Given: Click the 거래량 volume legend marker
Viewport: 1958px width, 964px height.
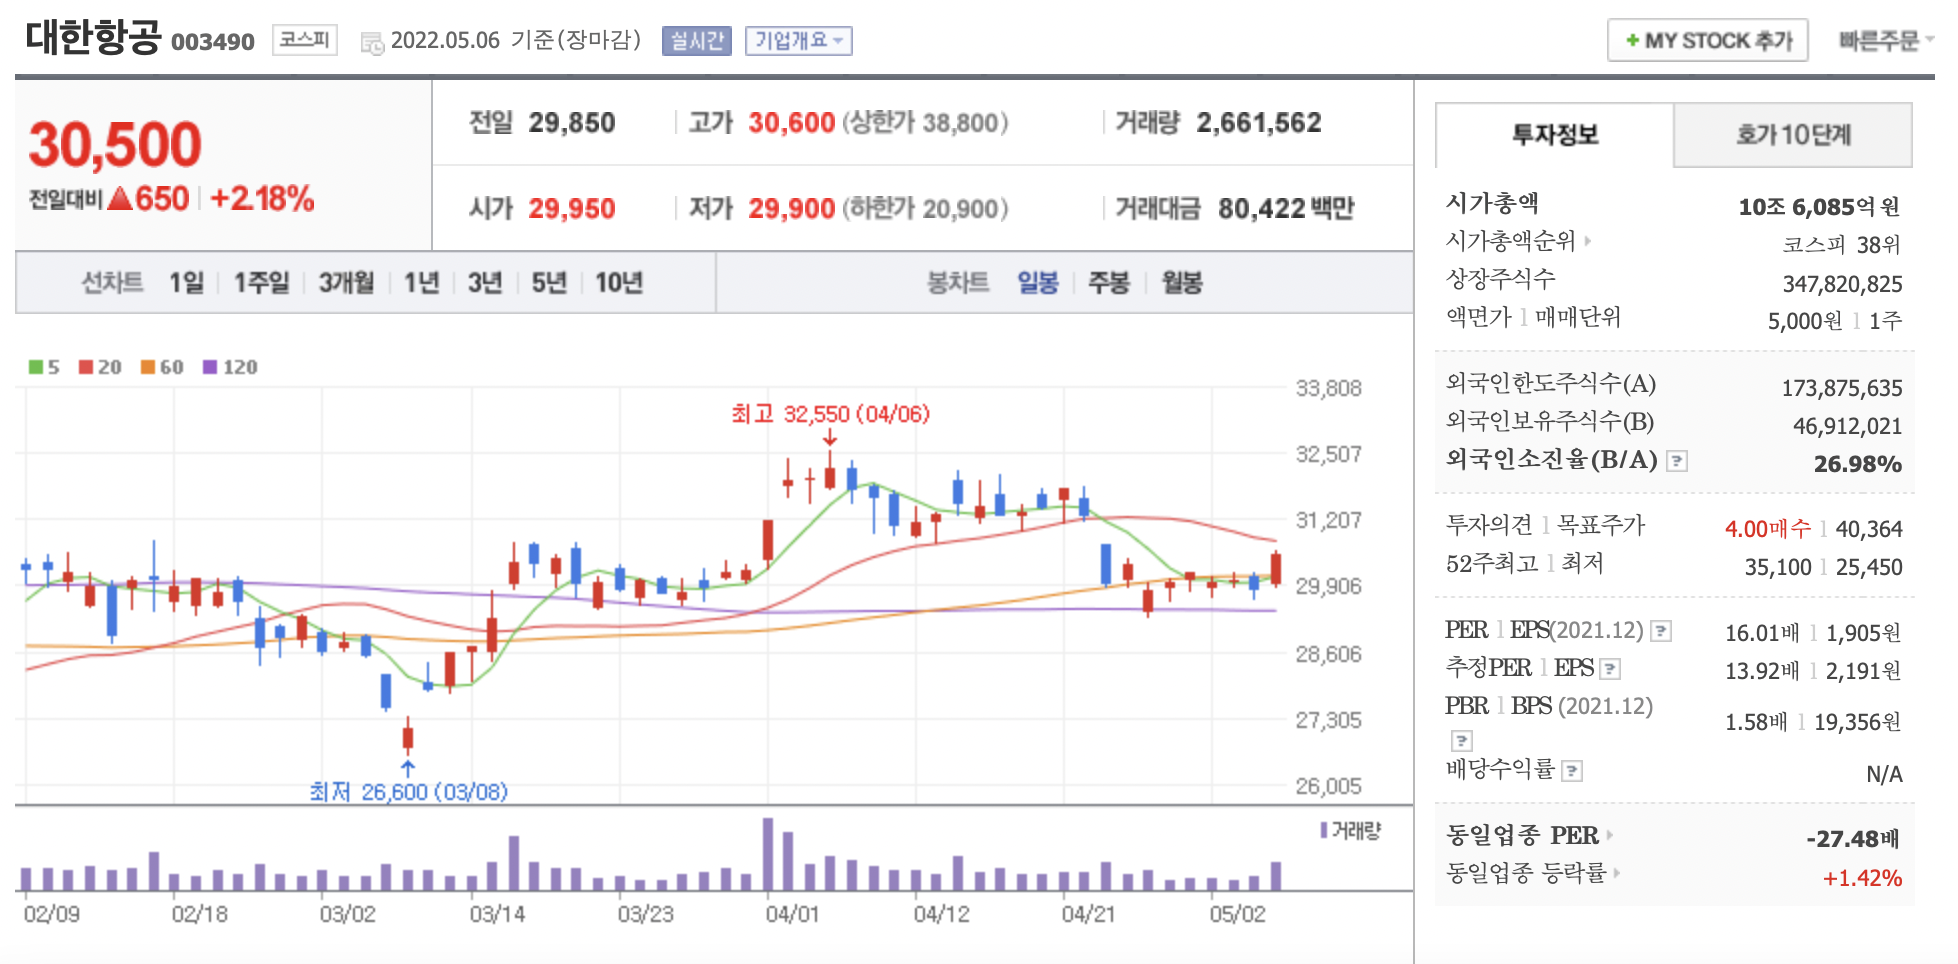Looking at the screenshot, I should point(1324,830).
